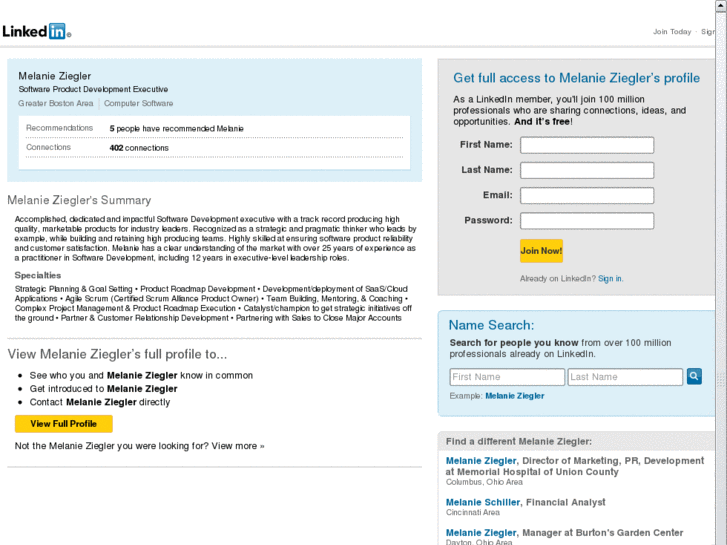Open Melanie Ziegler, Burton's Garden Center profile
This screenshot has width=727, height=545.
(x=481, y=532)
